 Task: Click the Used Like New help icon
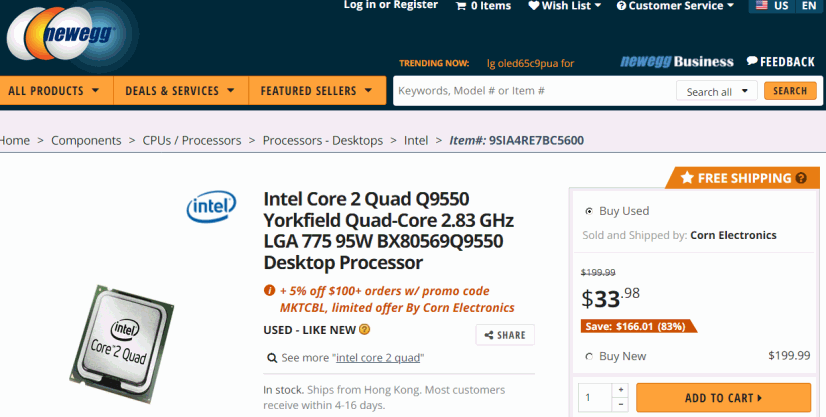[365, 330]
